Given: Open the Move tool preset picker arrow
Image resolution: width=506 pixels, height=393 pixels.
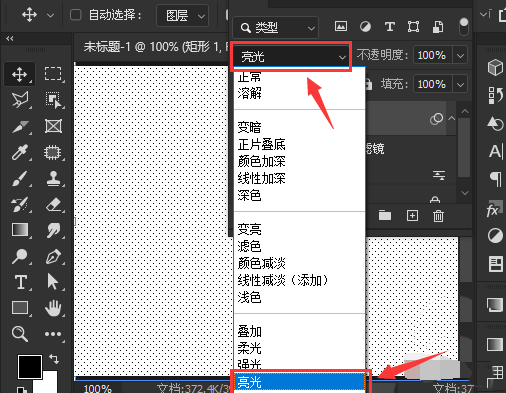Looking at the screenshot, I should tap(50, 15).
